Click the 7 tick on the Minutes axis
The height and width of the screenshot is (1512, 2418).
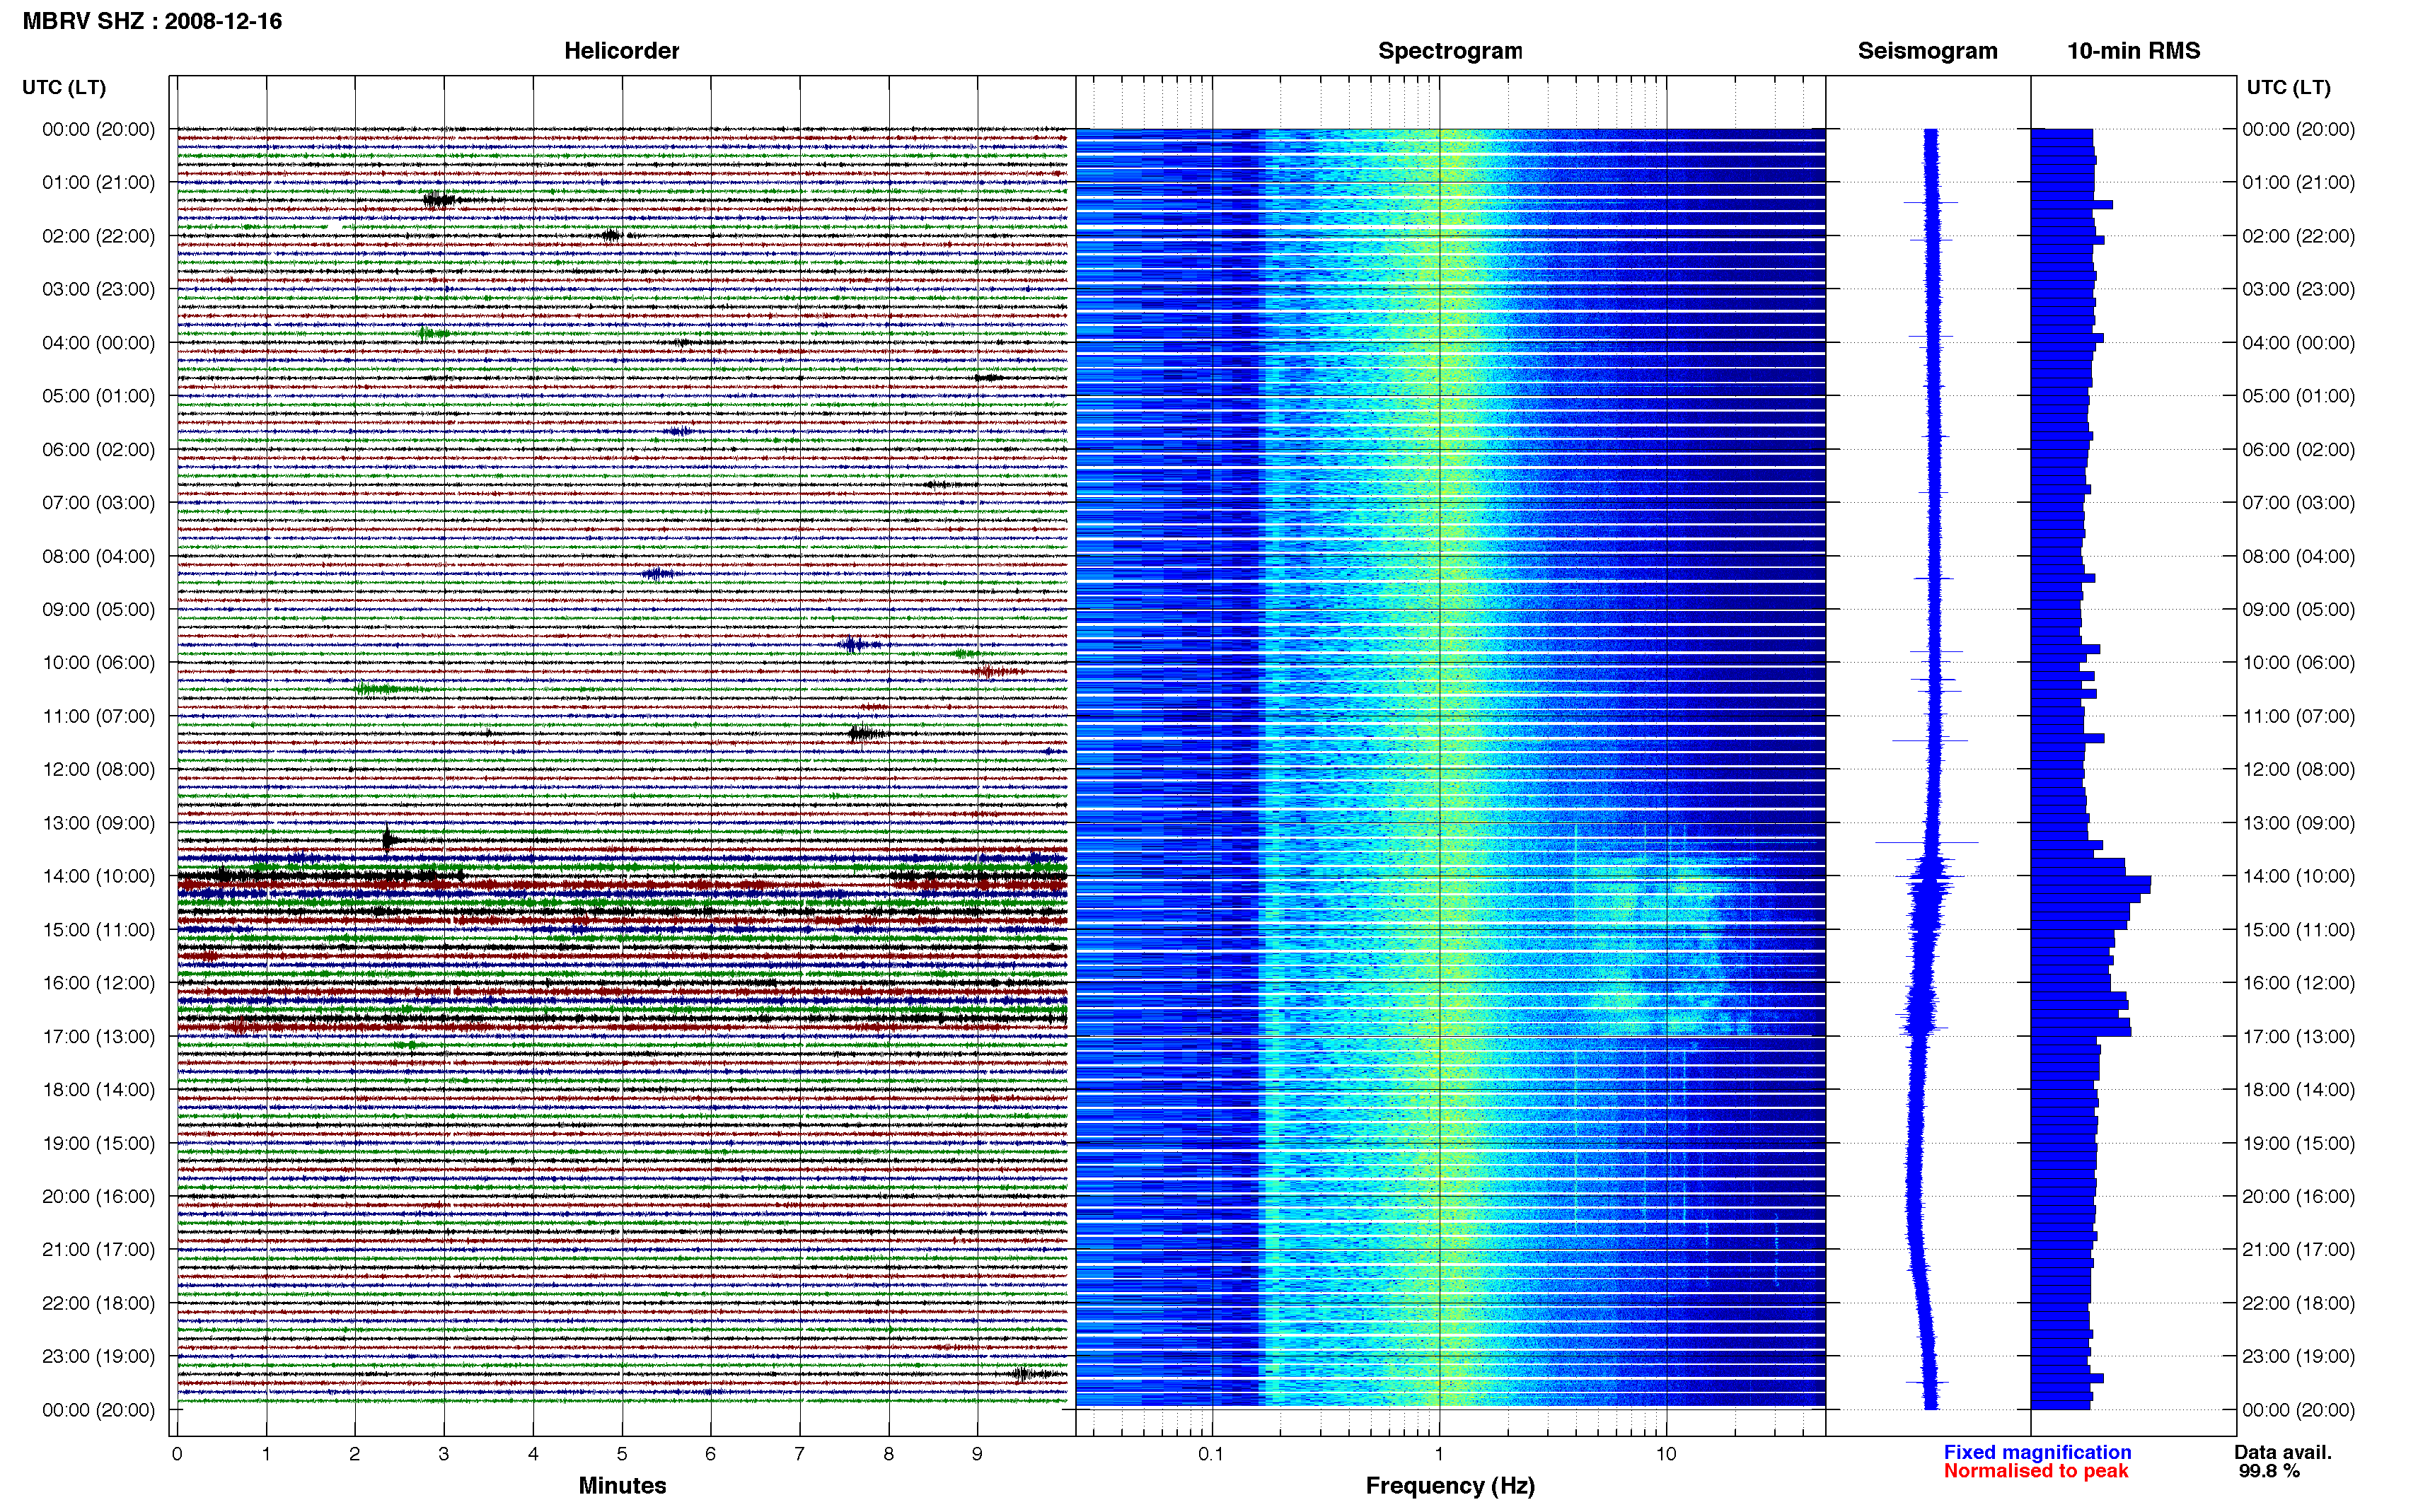click(800, 1454)
